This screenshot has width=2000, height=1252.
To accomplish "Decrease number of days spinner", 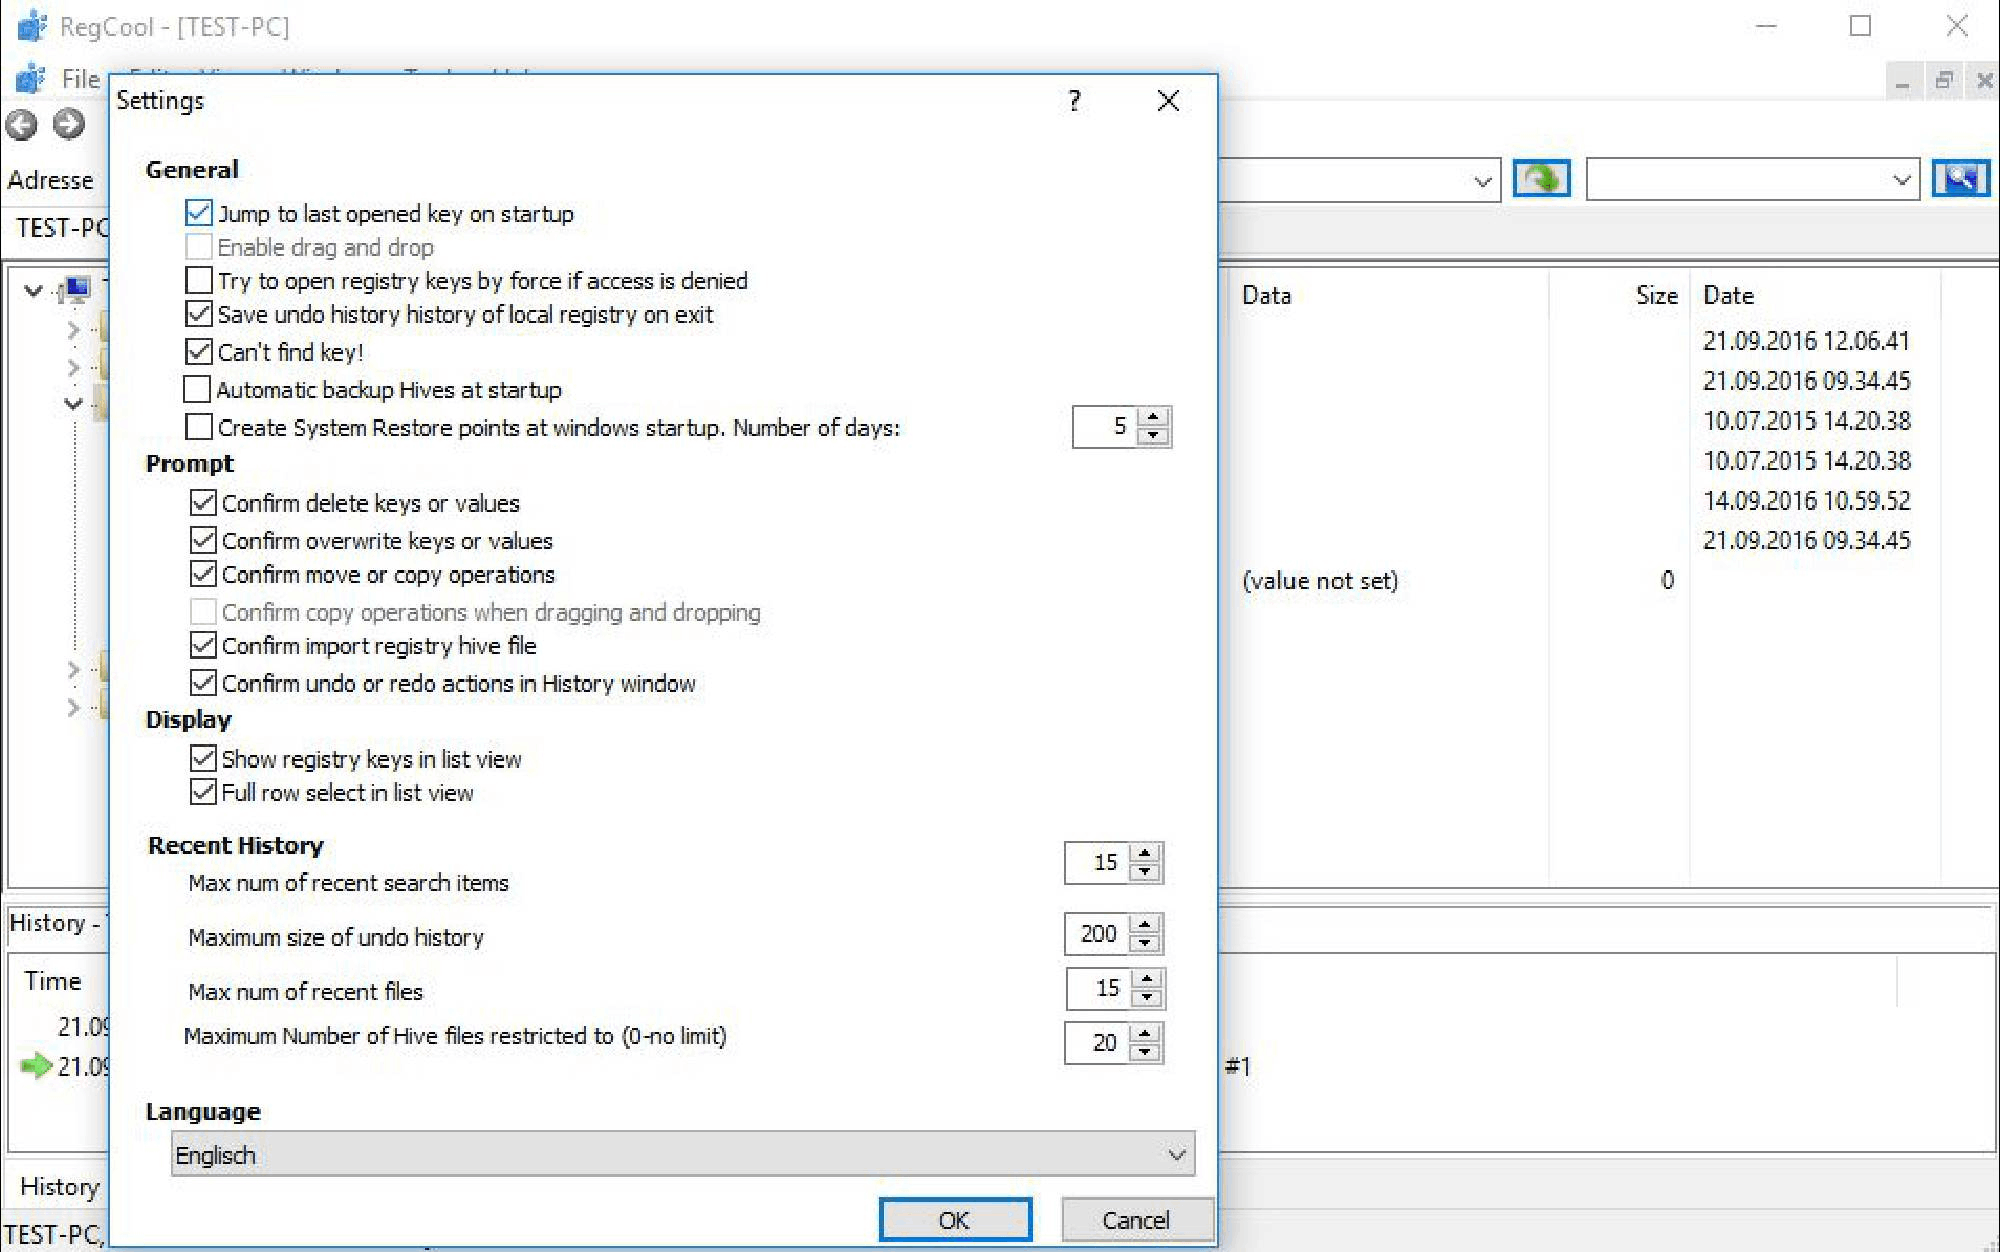I will pyautogui.click(x=1153, y=436).
